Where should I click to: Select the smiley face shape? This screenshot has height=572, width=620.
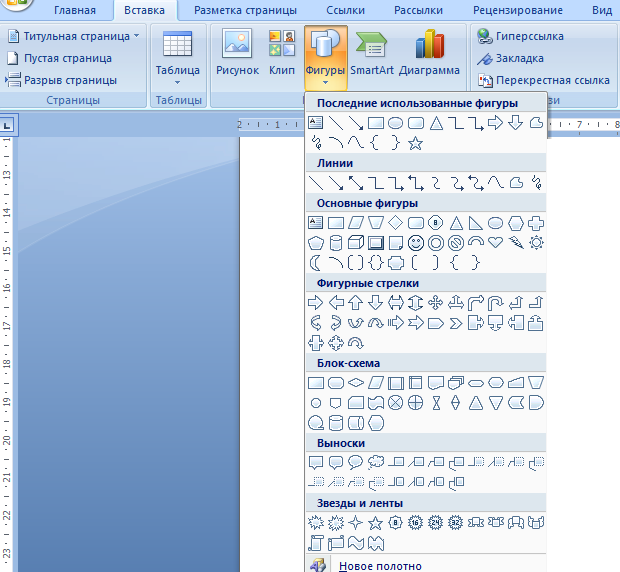click(416, 243)
